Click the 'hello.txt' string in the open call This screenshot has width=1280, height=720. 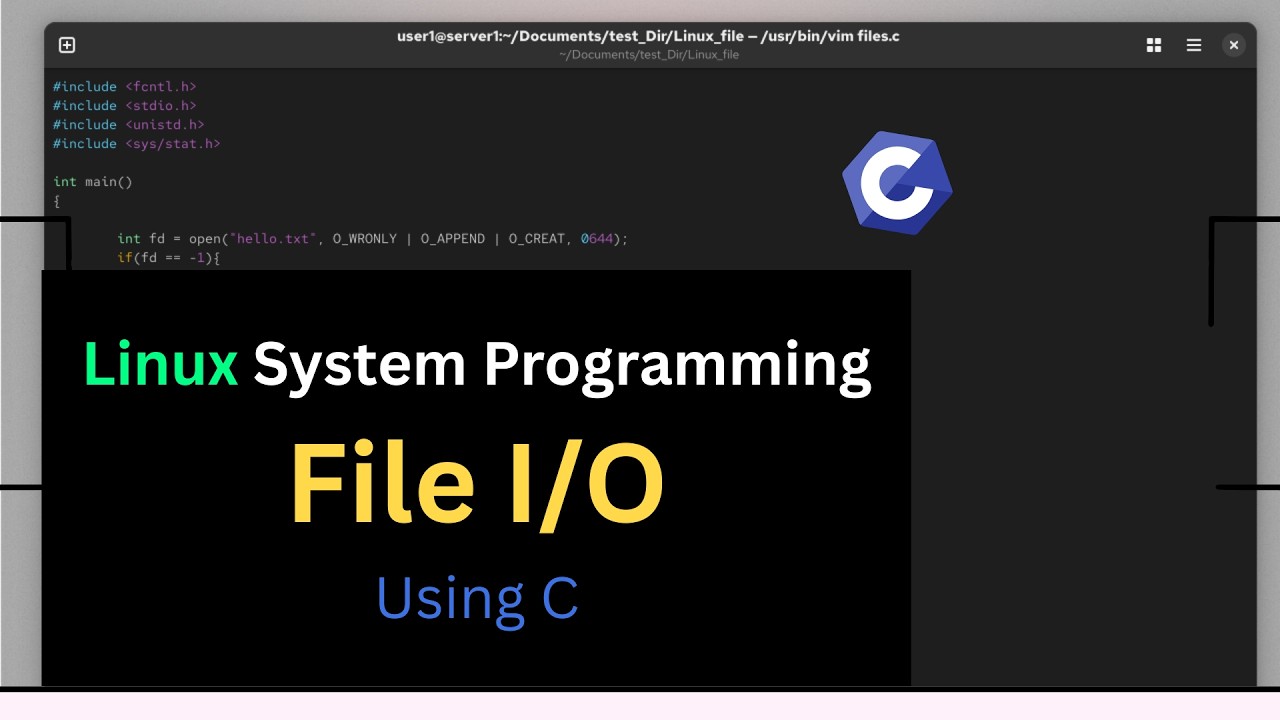[273, 239]
